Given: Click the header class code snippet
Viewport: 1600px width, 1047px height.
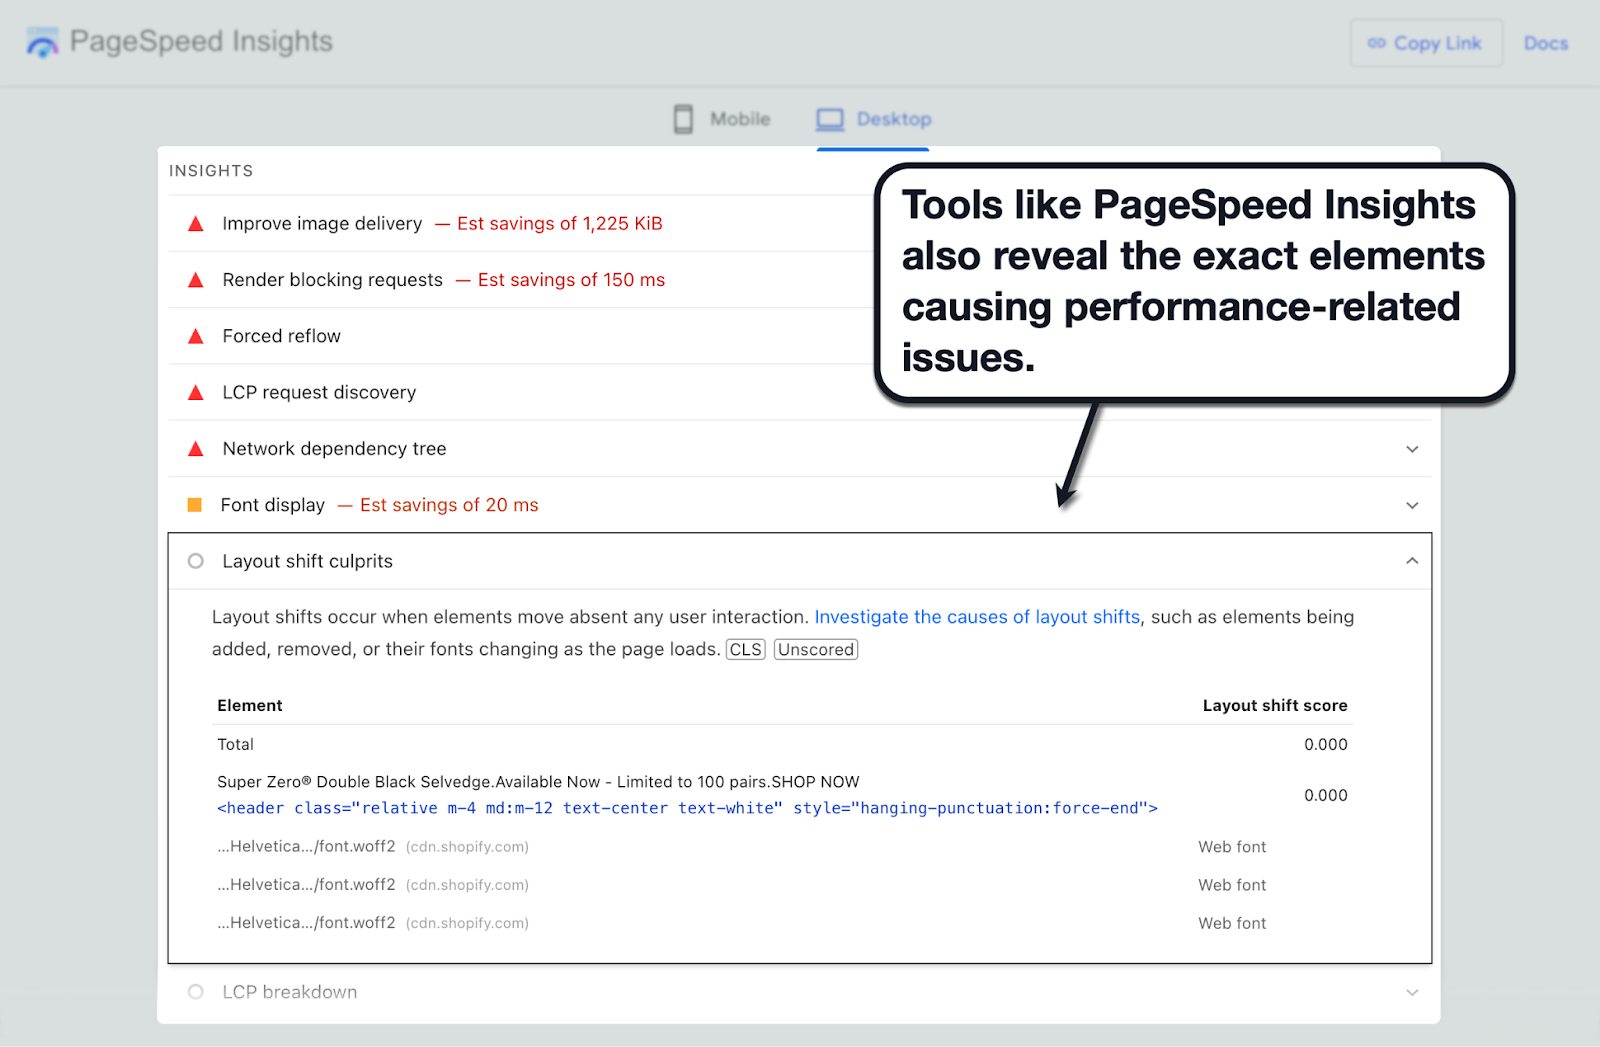Looking at the screenshot, I should pyautogui.click(x=687, y=808).
